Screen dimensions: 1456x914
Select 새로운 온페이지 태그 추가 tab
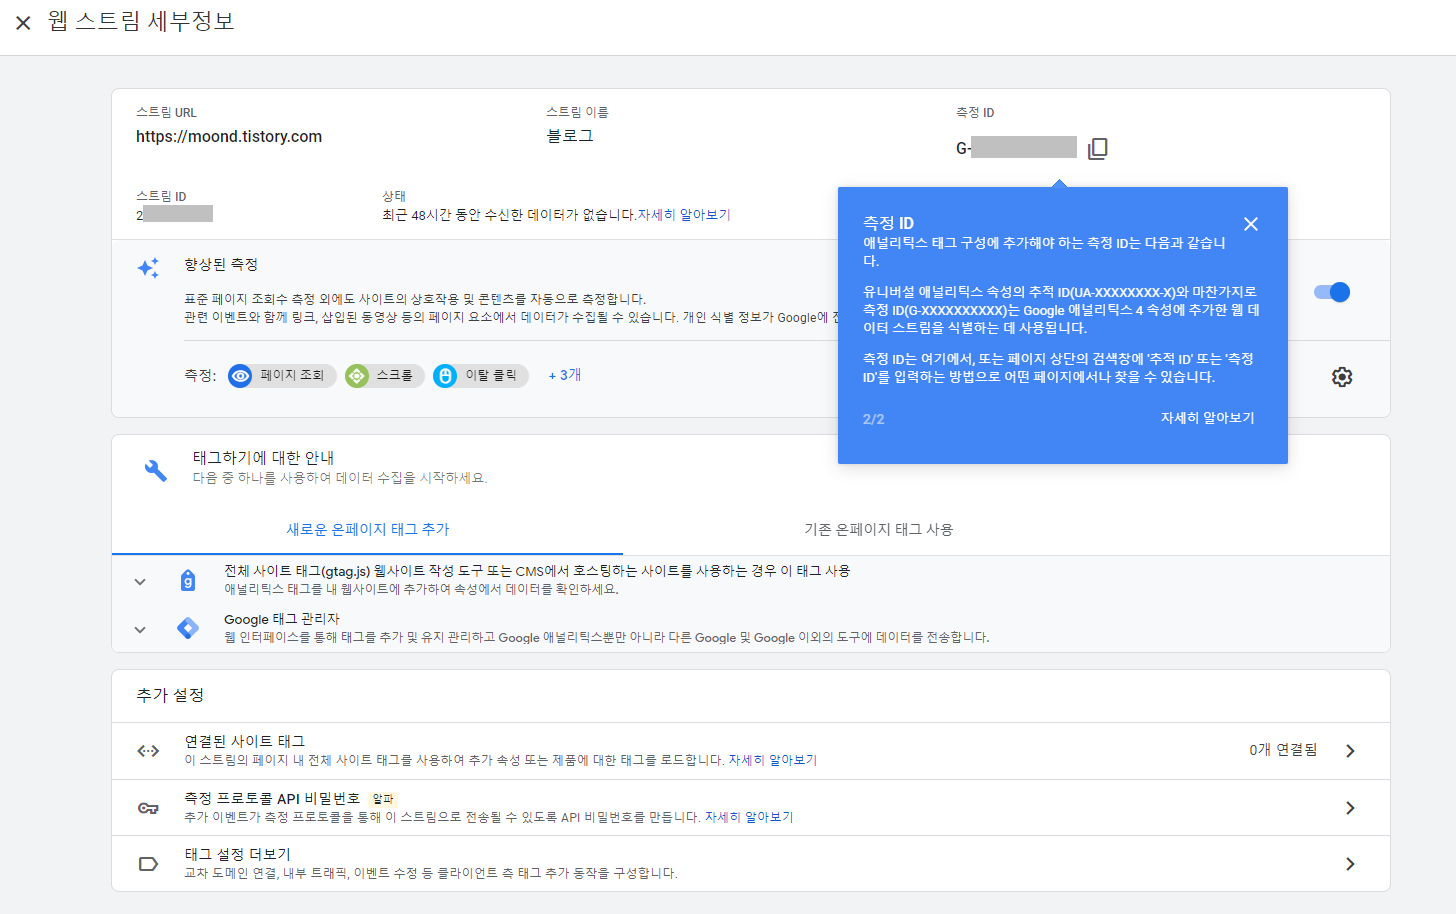click(x=367, y=529)
